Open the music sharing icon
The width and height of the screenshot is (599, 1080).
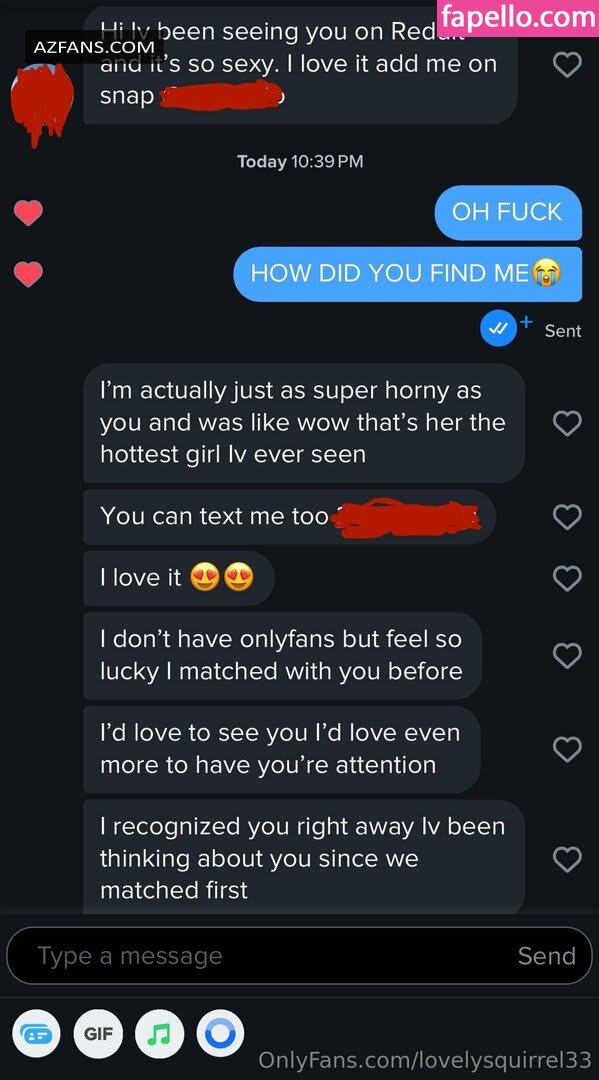click(x=159, y=1034)
